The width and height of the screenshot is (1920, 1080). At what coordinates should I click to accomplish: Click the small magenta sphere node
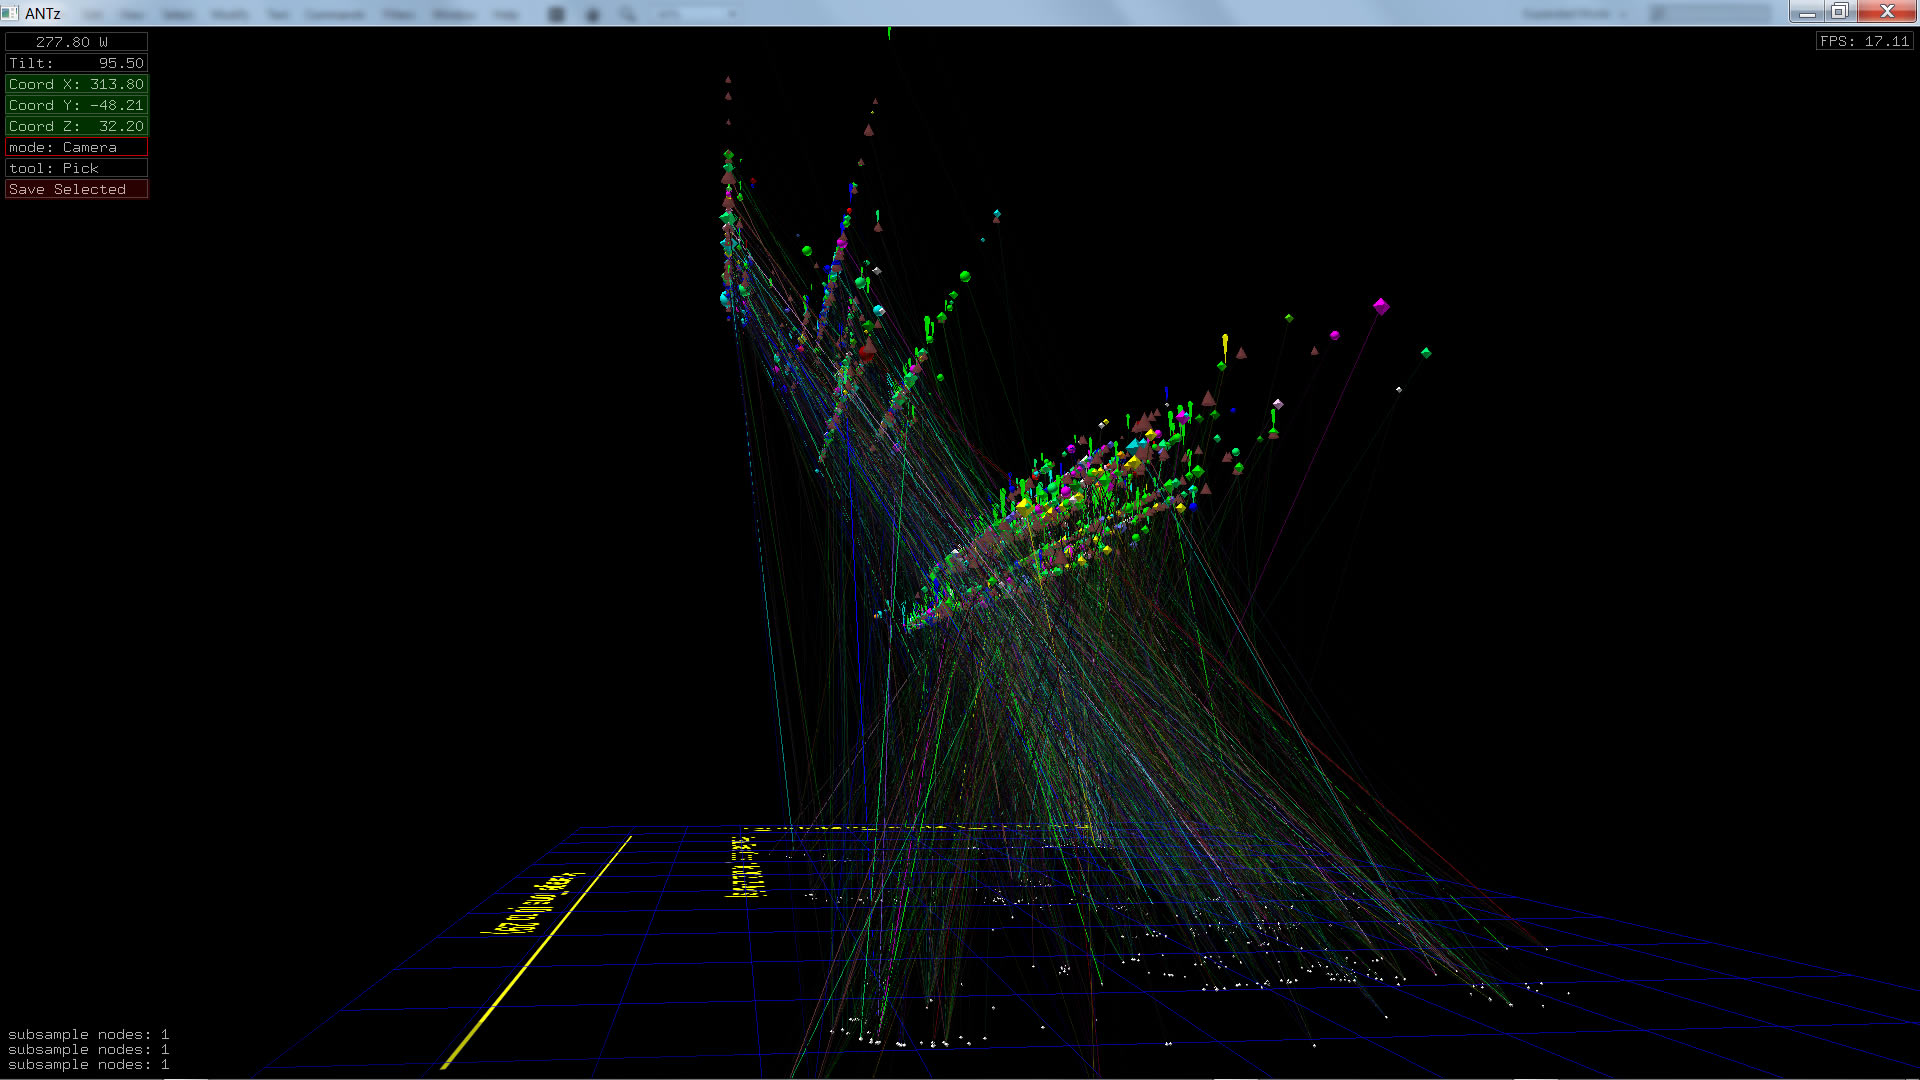(1334, 336)
